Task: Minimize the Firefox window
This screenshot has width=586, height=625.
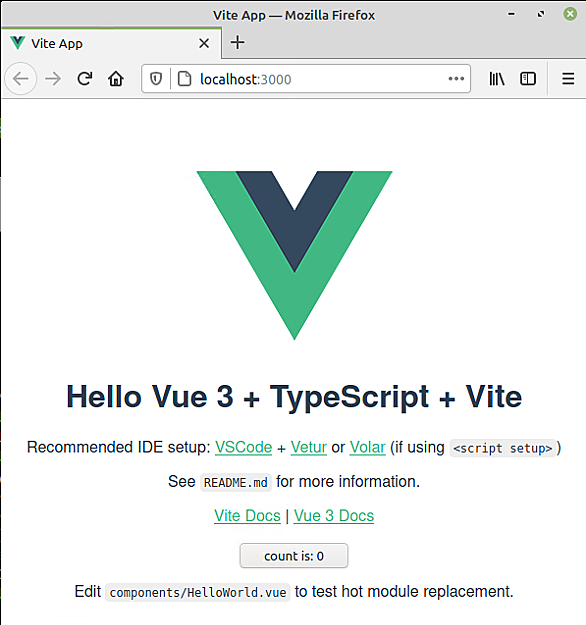Action: [511, 14]
